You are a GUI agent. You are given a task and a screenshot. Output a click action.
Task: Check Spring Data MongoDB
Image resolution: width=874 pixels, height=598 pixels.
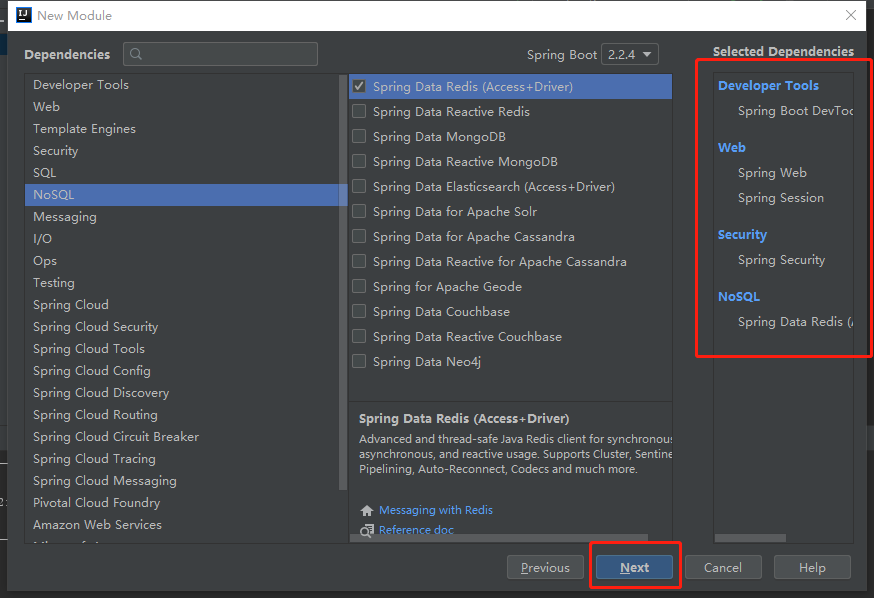[x=358, y=136]
